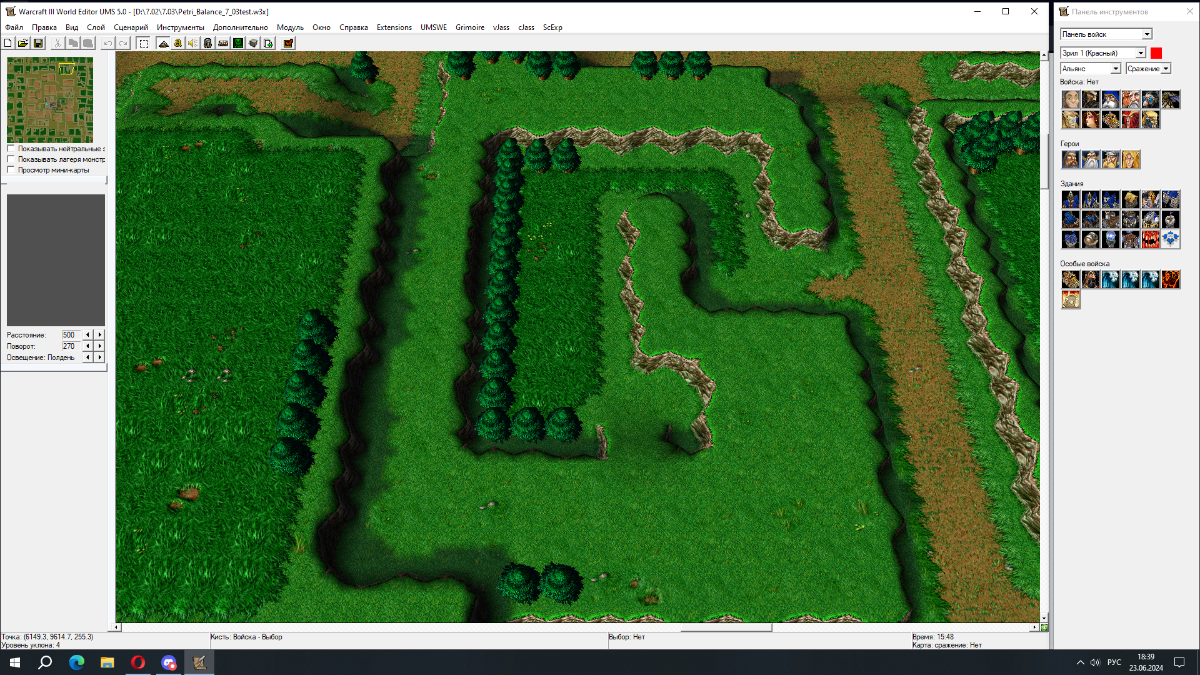Create a new map with toolbar icon
This screenshot has width=1200, height=675.
(8, 43)
